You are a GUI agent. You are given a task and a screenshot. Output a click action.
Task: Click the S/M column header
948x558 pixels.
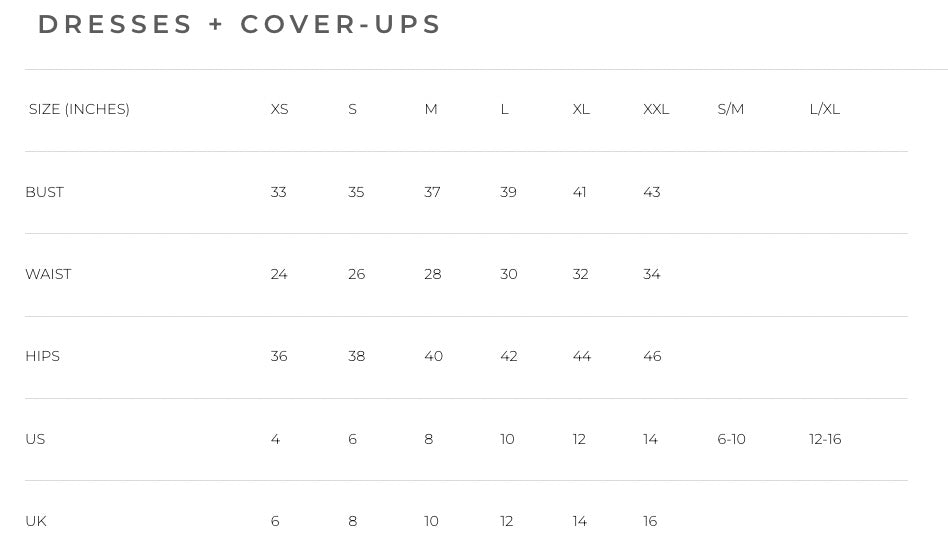pyautogui.click(x=730, y=109)
